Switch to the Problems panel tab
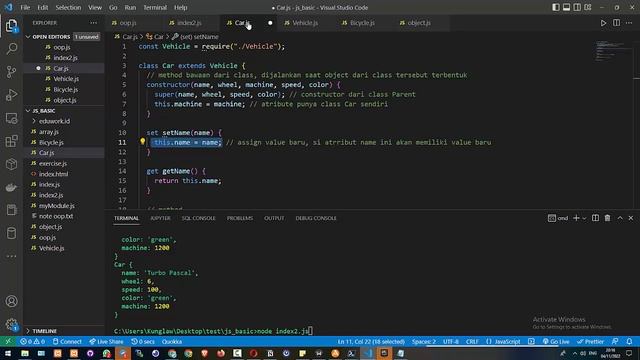Screen dimensions: 640x360 coord(240,218)
